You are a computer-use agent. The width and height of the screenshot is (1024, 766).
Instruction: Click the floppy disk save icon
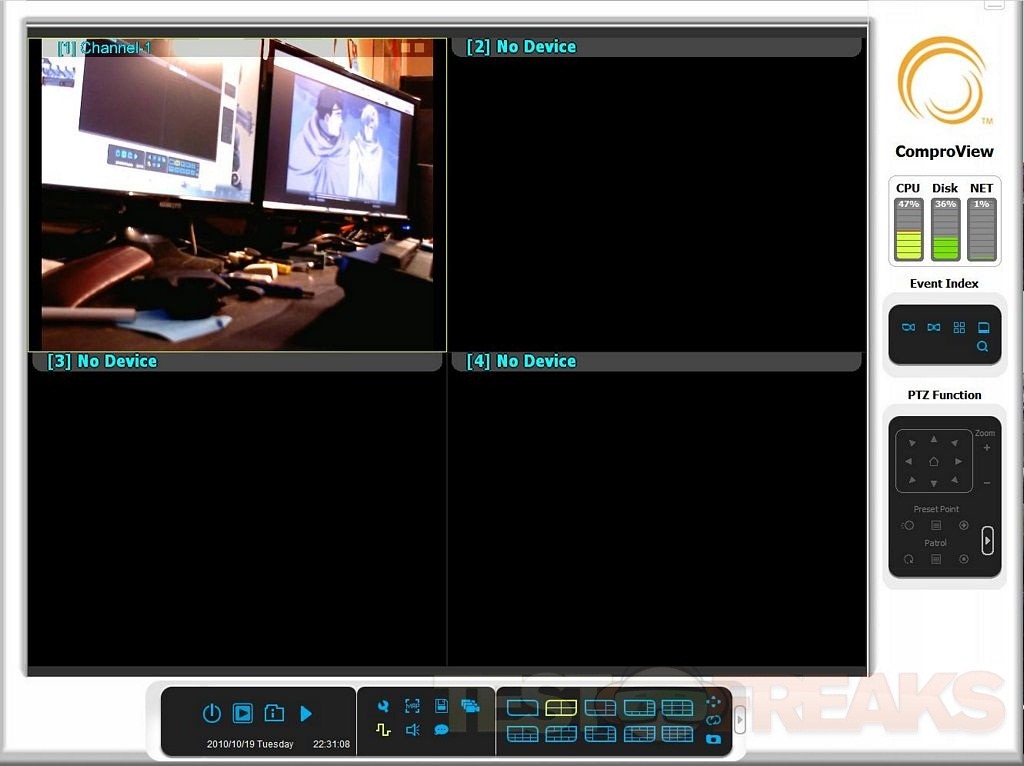pos(441,706)
